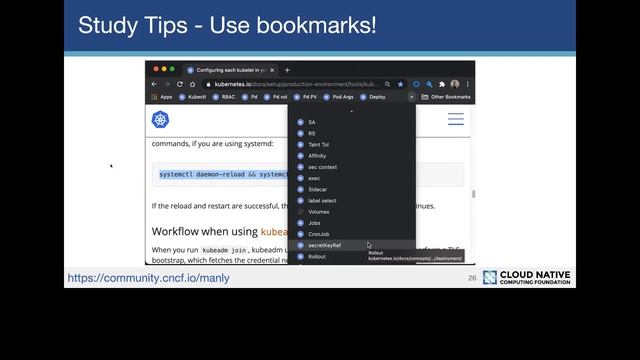Image resolution: width=640 pixels, height=360 pixels.
Task: Close the 'Configuring each kubelet' tab
Action: pos(272,70)
